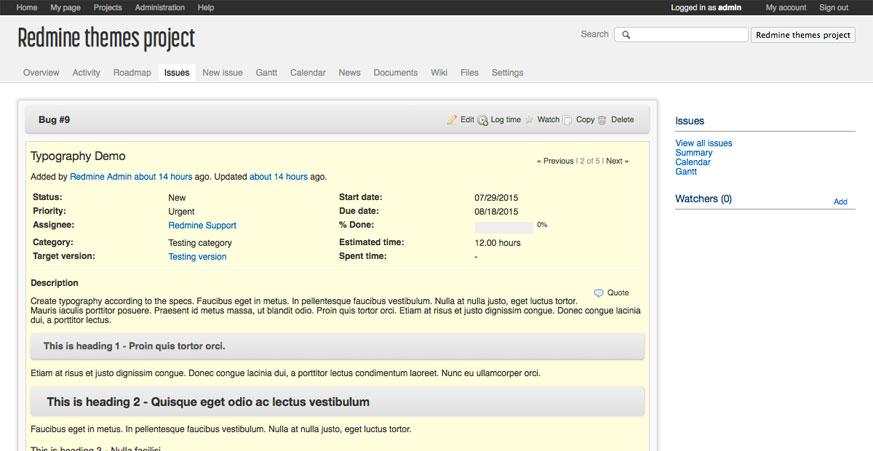Open My page in top bar
873x451 pixels.
[x=65, y=7]
